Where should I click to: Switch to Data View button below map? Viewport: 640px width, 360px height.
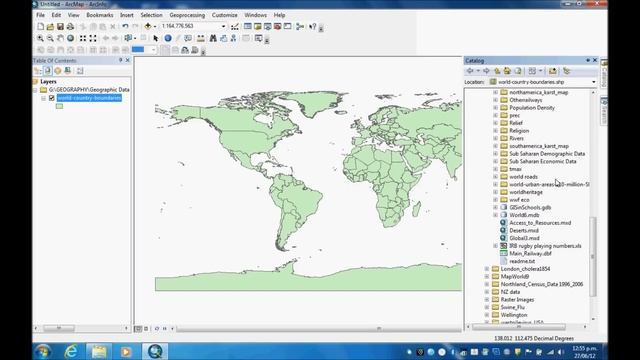click(138, 329)
